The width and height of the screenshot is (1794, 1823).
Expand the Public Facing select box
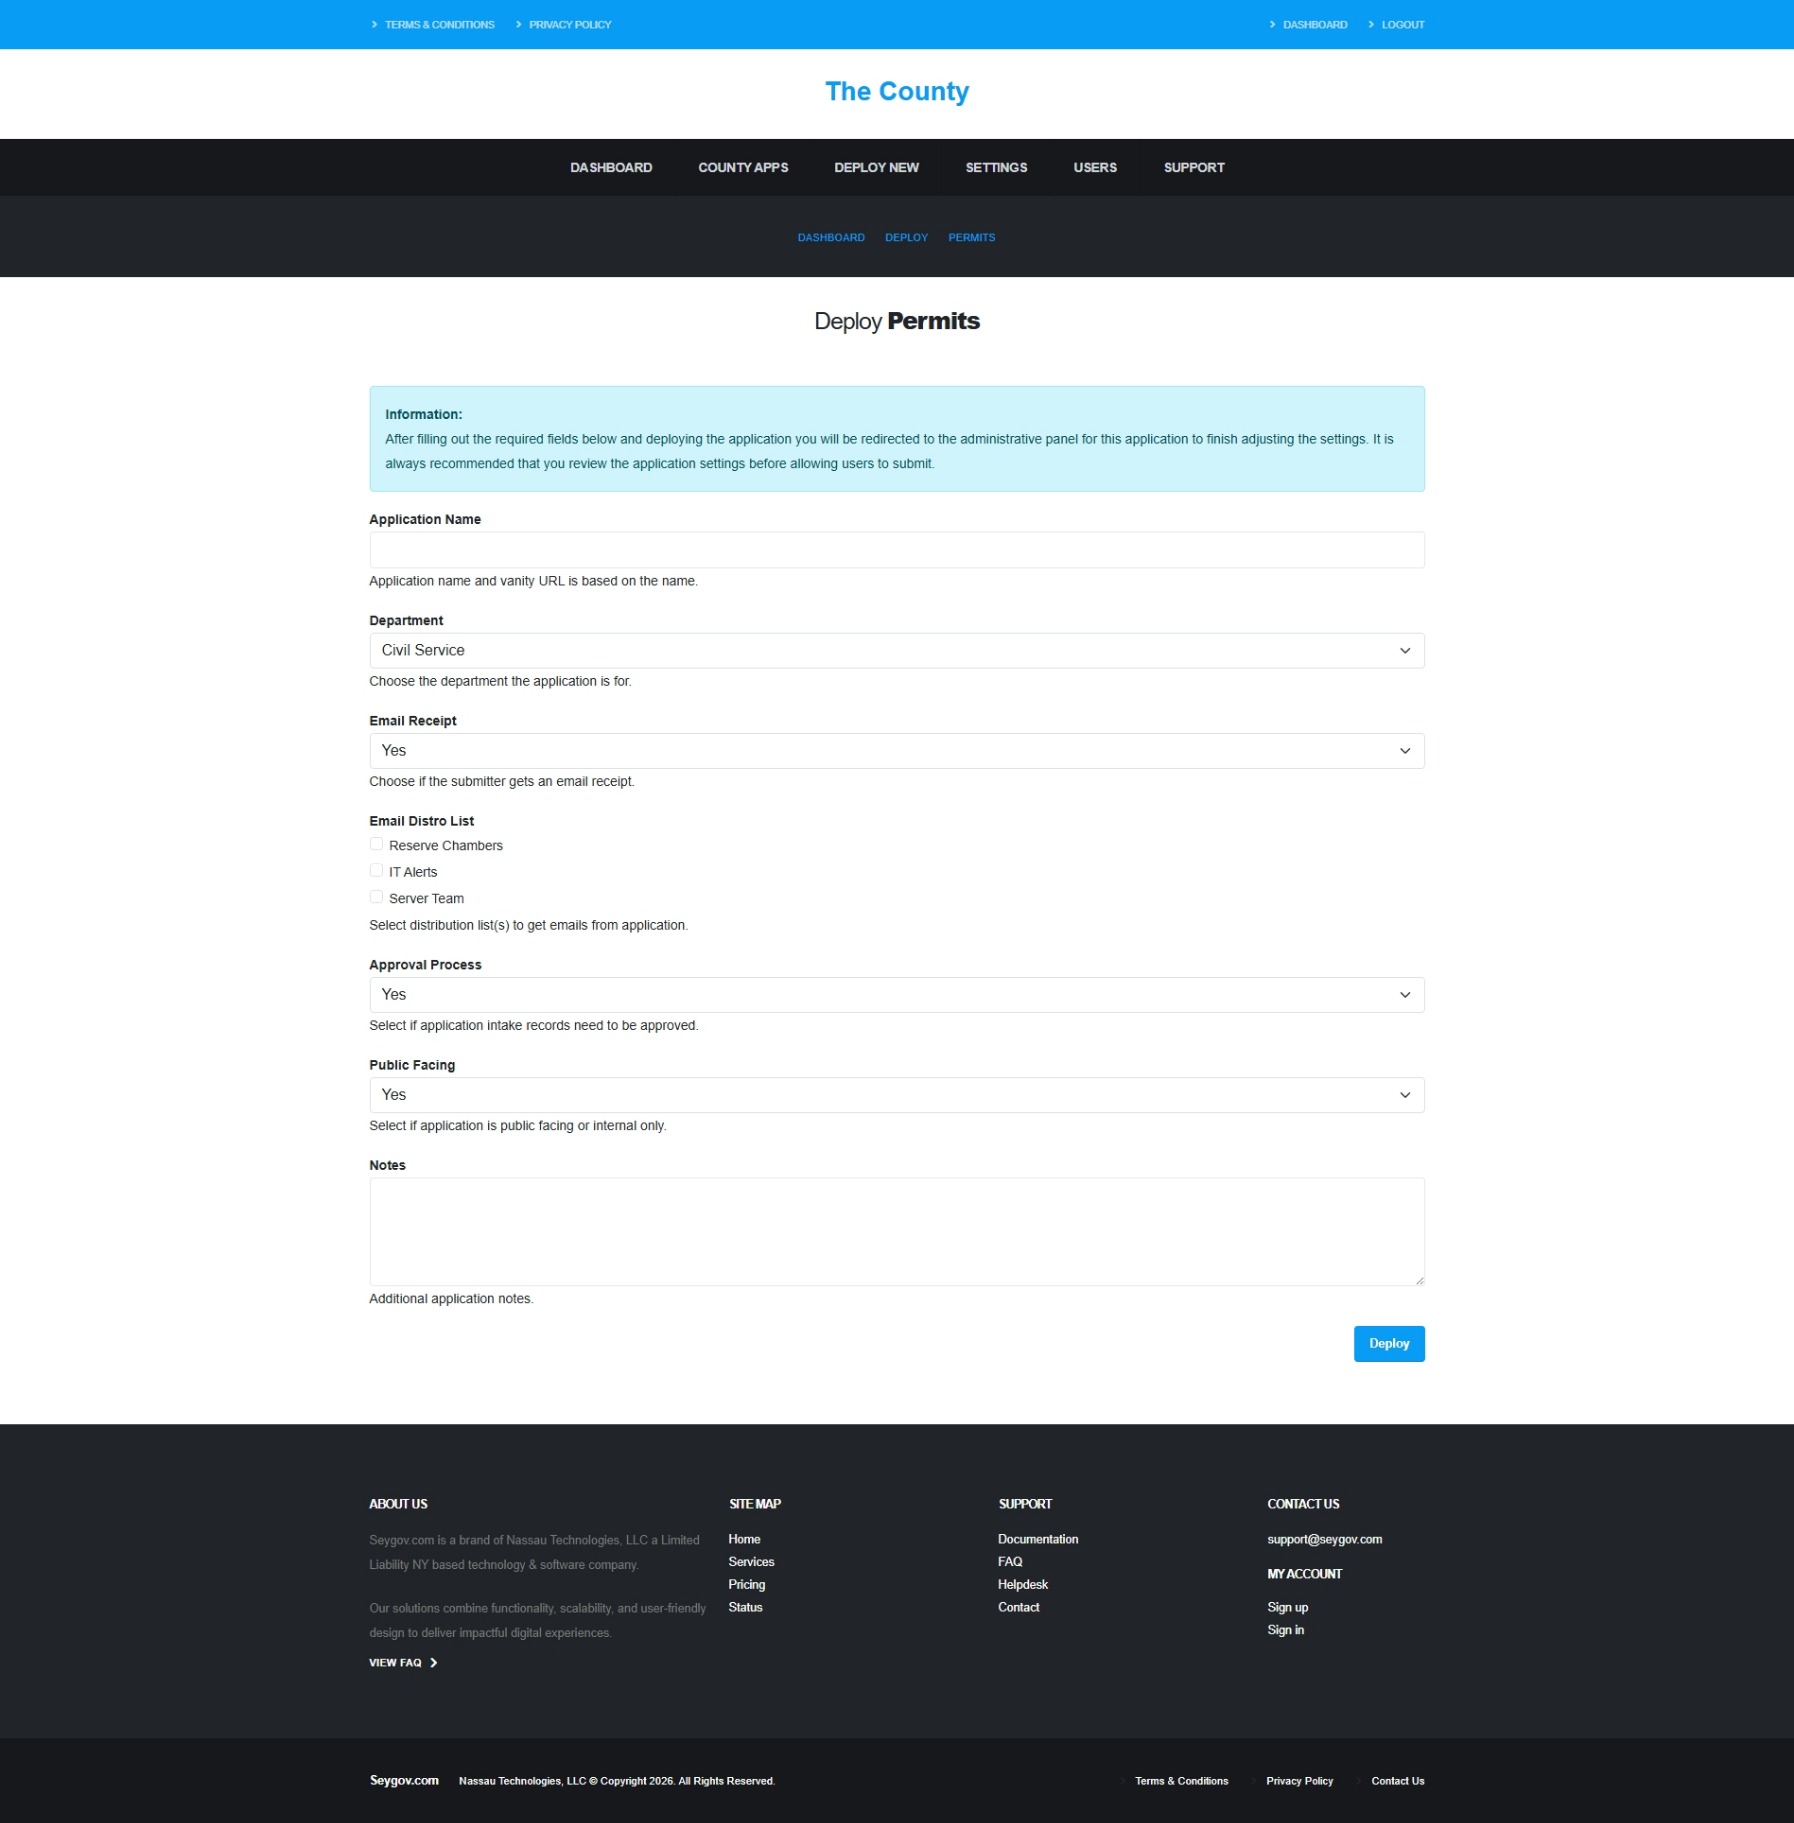point(896,1094)
